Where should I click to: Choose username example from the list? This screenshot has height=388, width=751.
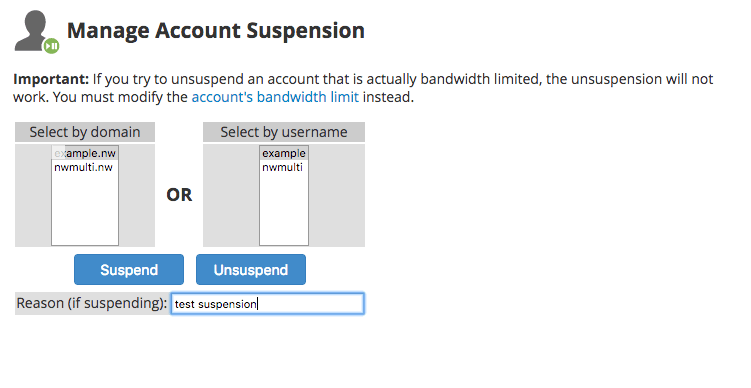point(284,153)
